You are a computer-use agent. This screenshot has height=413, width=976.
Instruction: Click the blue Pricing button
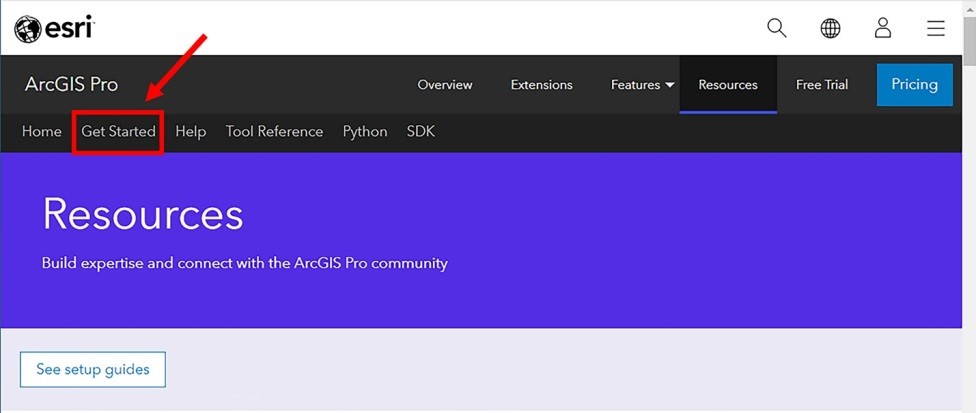tap(914, 85)
